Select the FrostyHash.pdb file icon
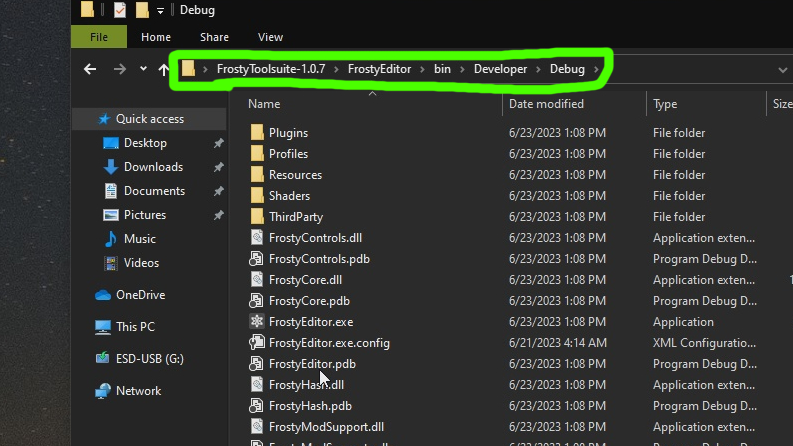793x446 pixels. coord(256,406)
